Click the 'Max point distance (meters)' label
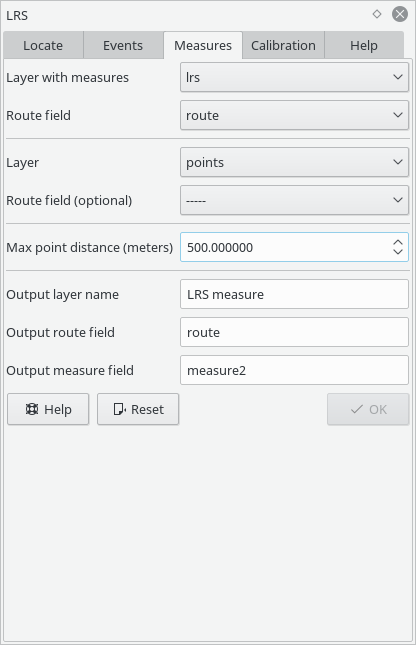This screenshot has width=416, height=645. pos(89,248)
